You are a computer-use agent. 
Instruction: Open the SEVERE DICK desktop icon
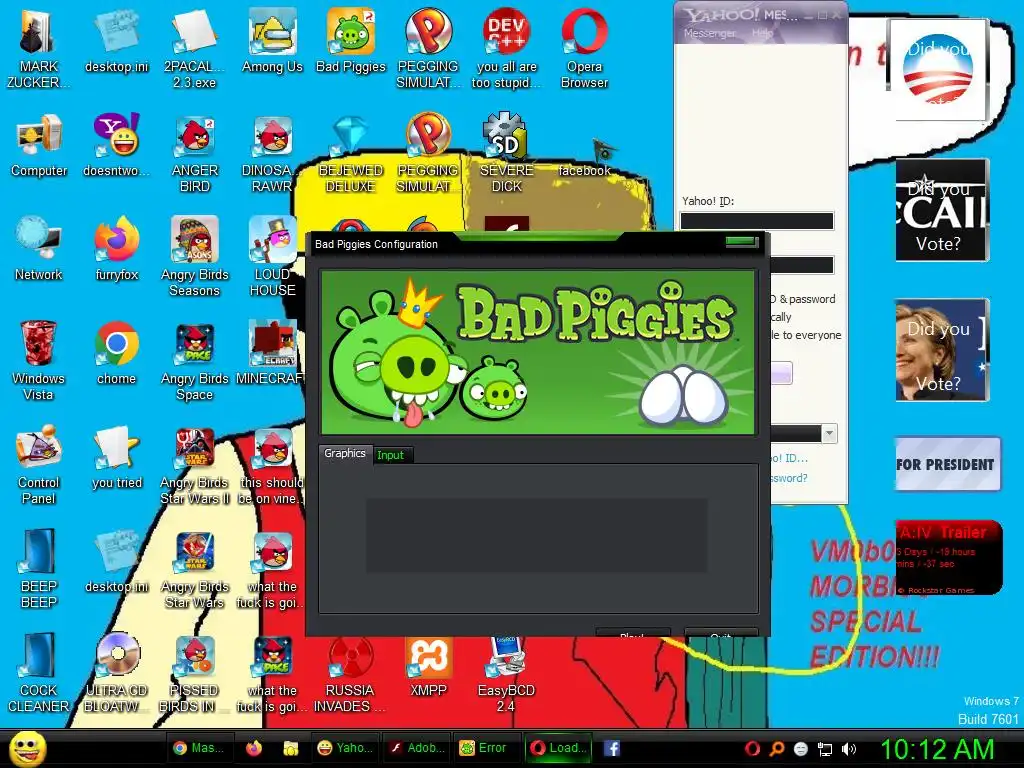[x=506, y=153]
